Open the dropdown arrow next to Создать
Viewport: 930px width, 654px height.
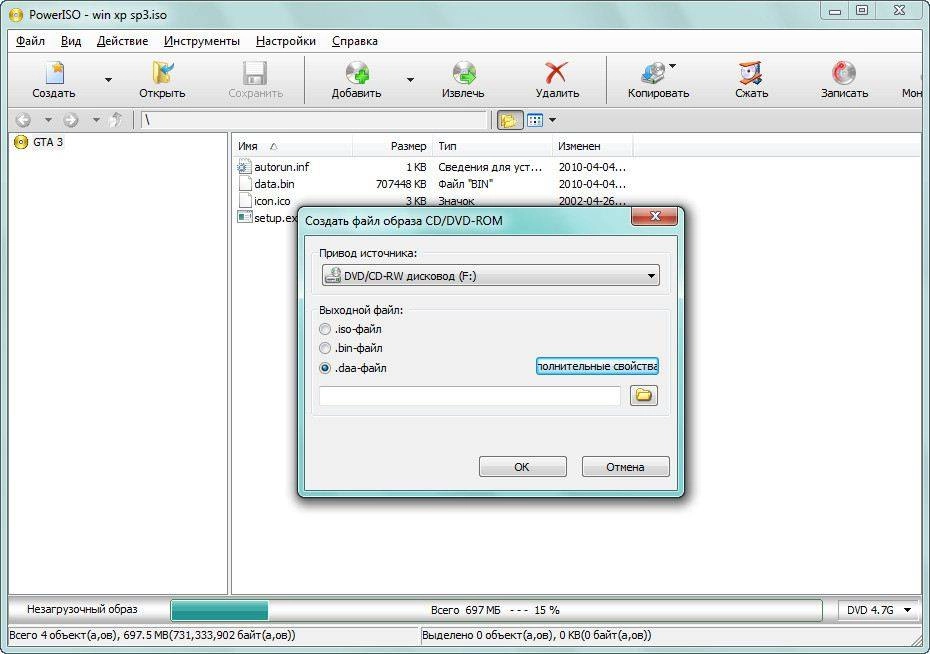coord(109,79)
